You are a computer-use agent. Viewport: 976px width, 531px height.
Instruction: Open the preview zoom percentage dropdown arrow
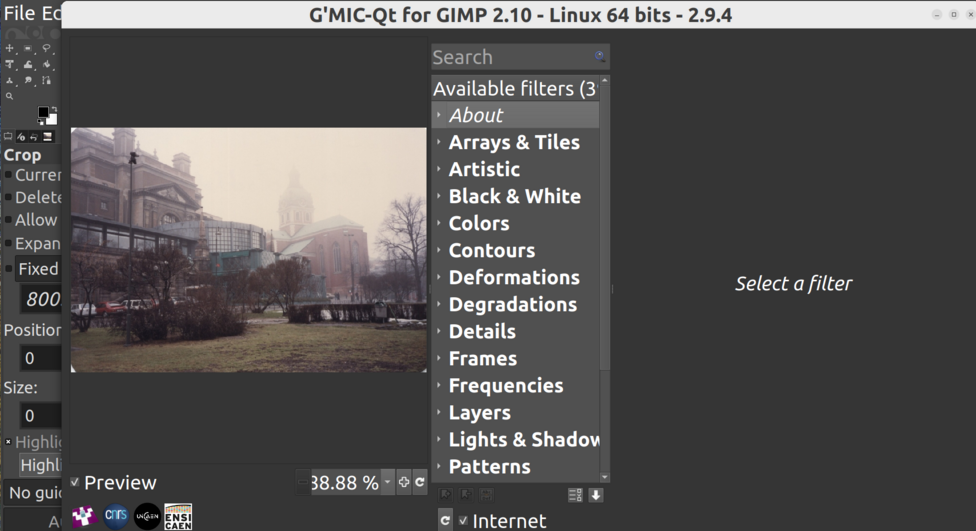pyautogui.click(x=388, y=482)
